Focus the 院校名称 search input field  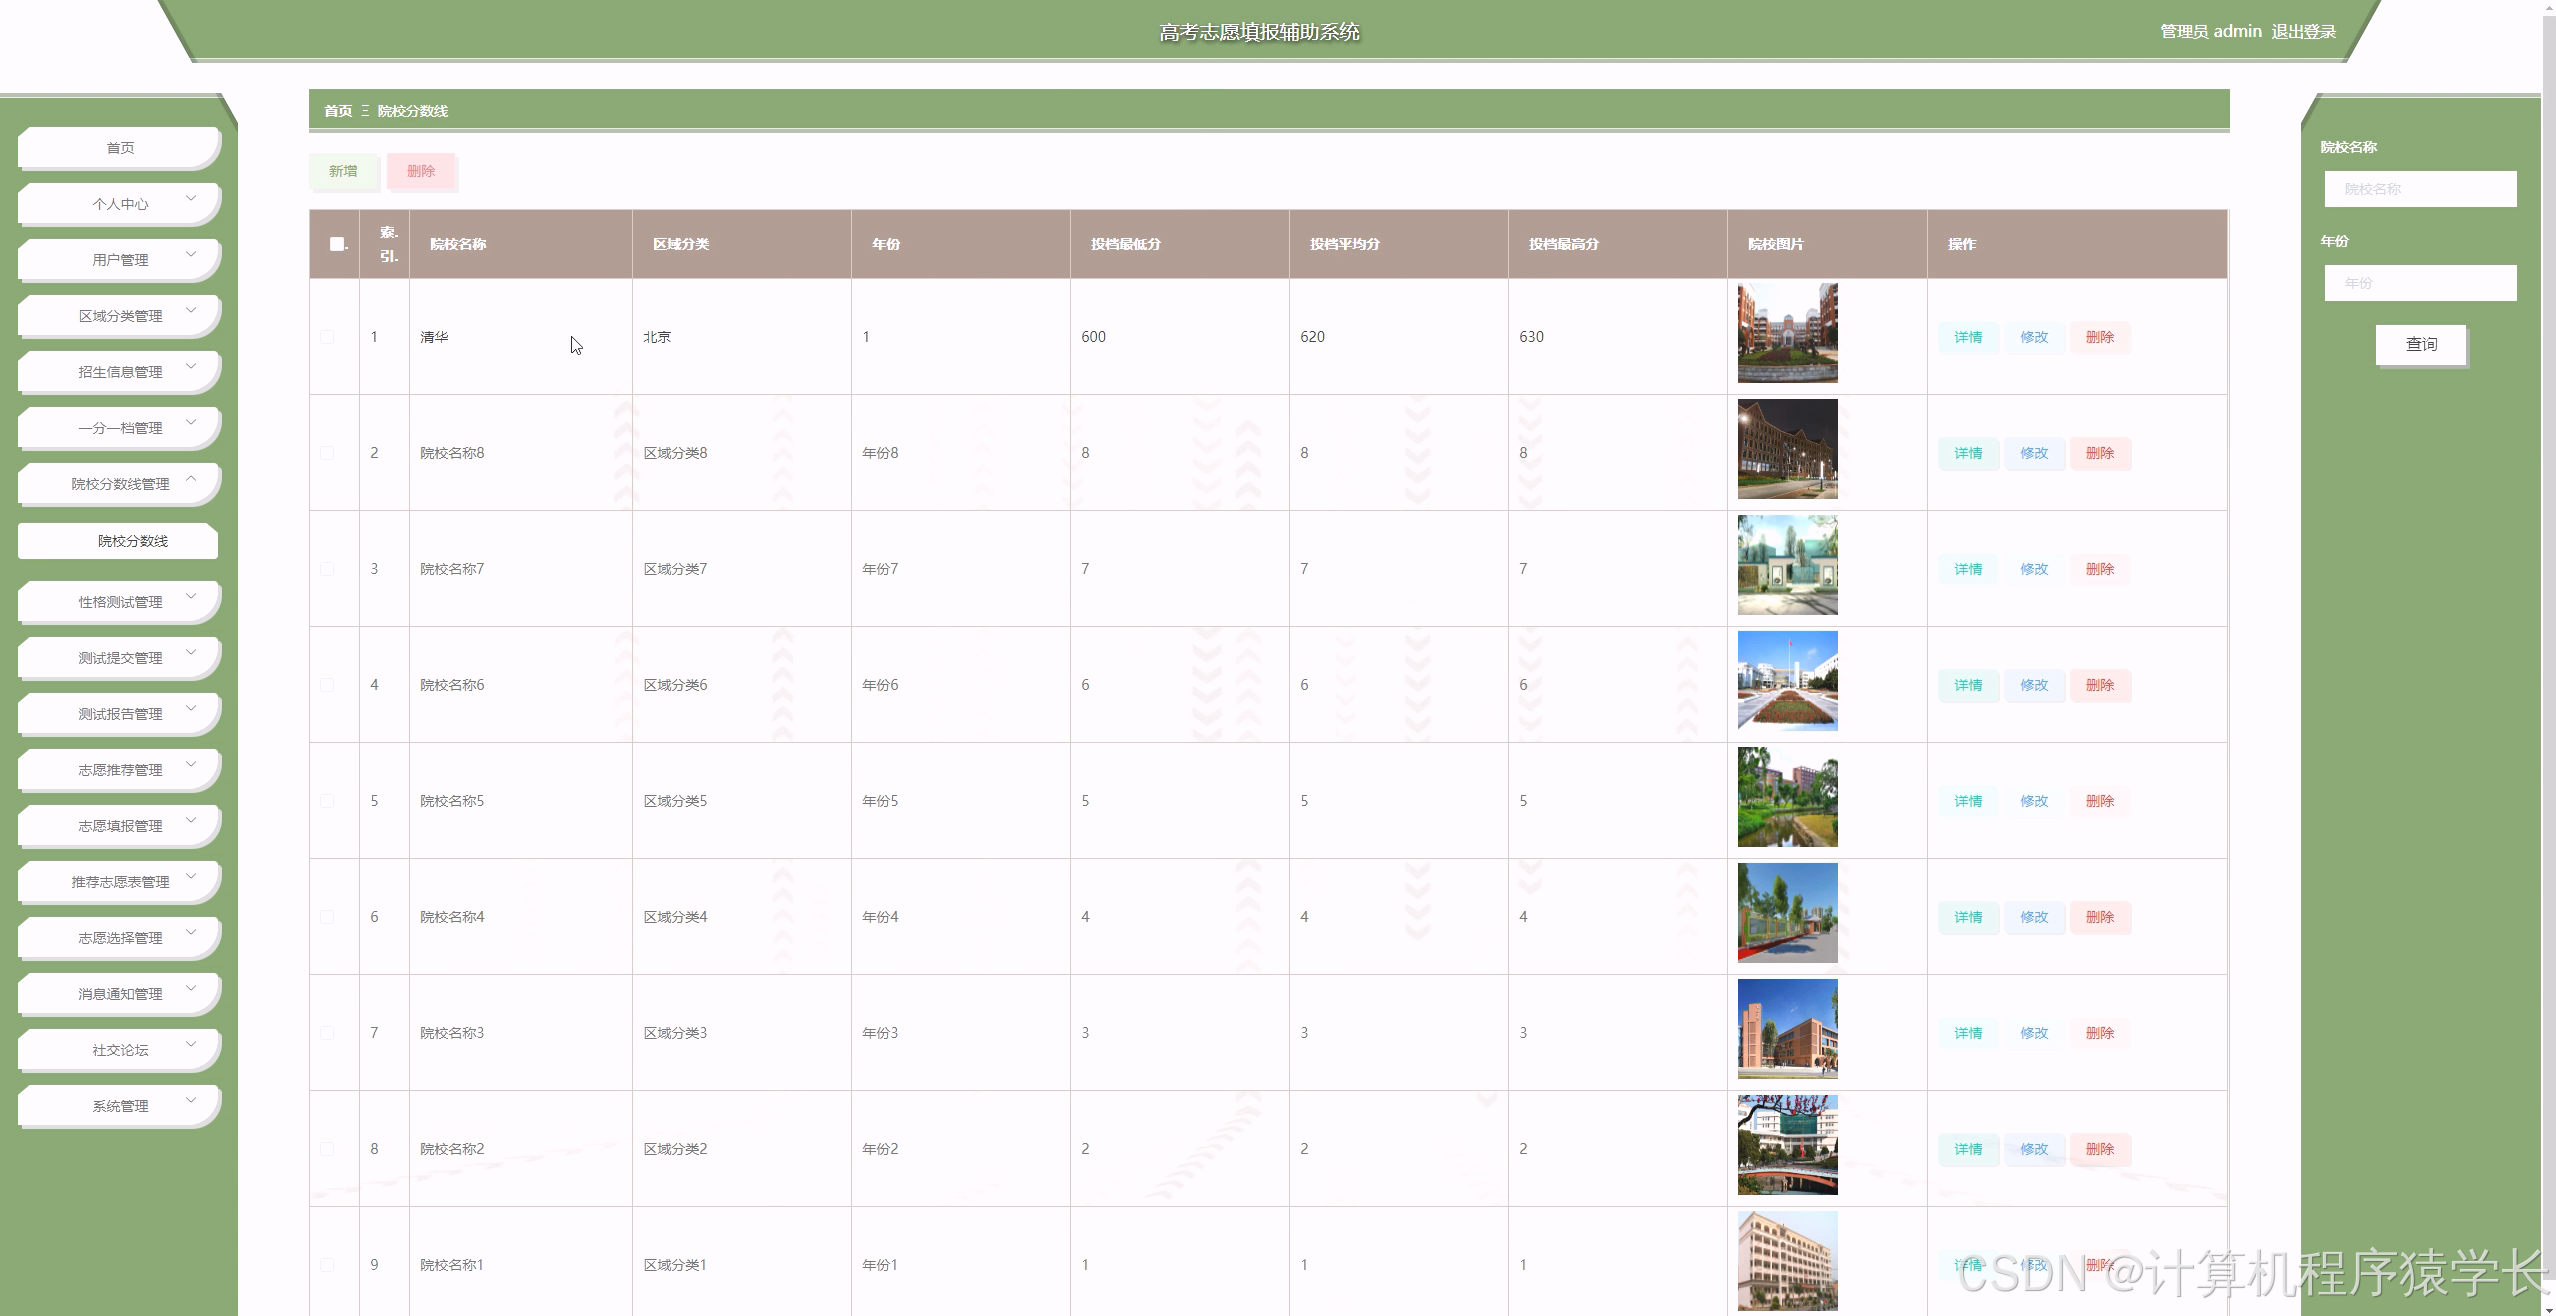(2419, 189)
